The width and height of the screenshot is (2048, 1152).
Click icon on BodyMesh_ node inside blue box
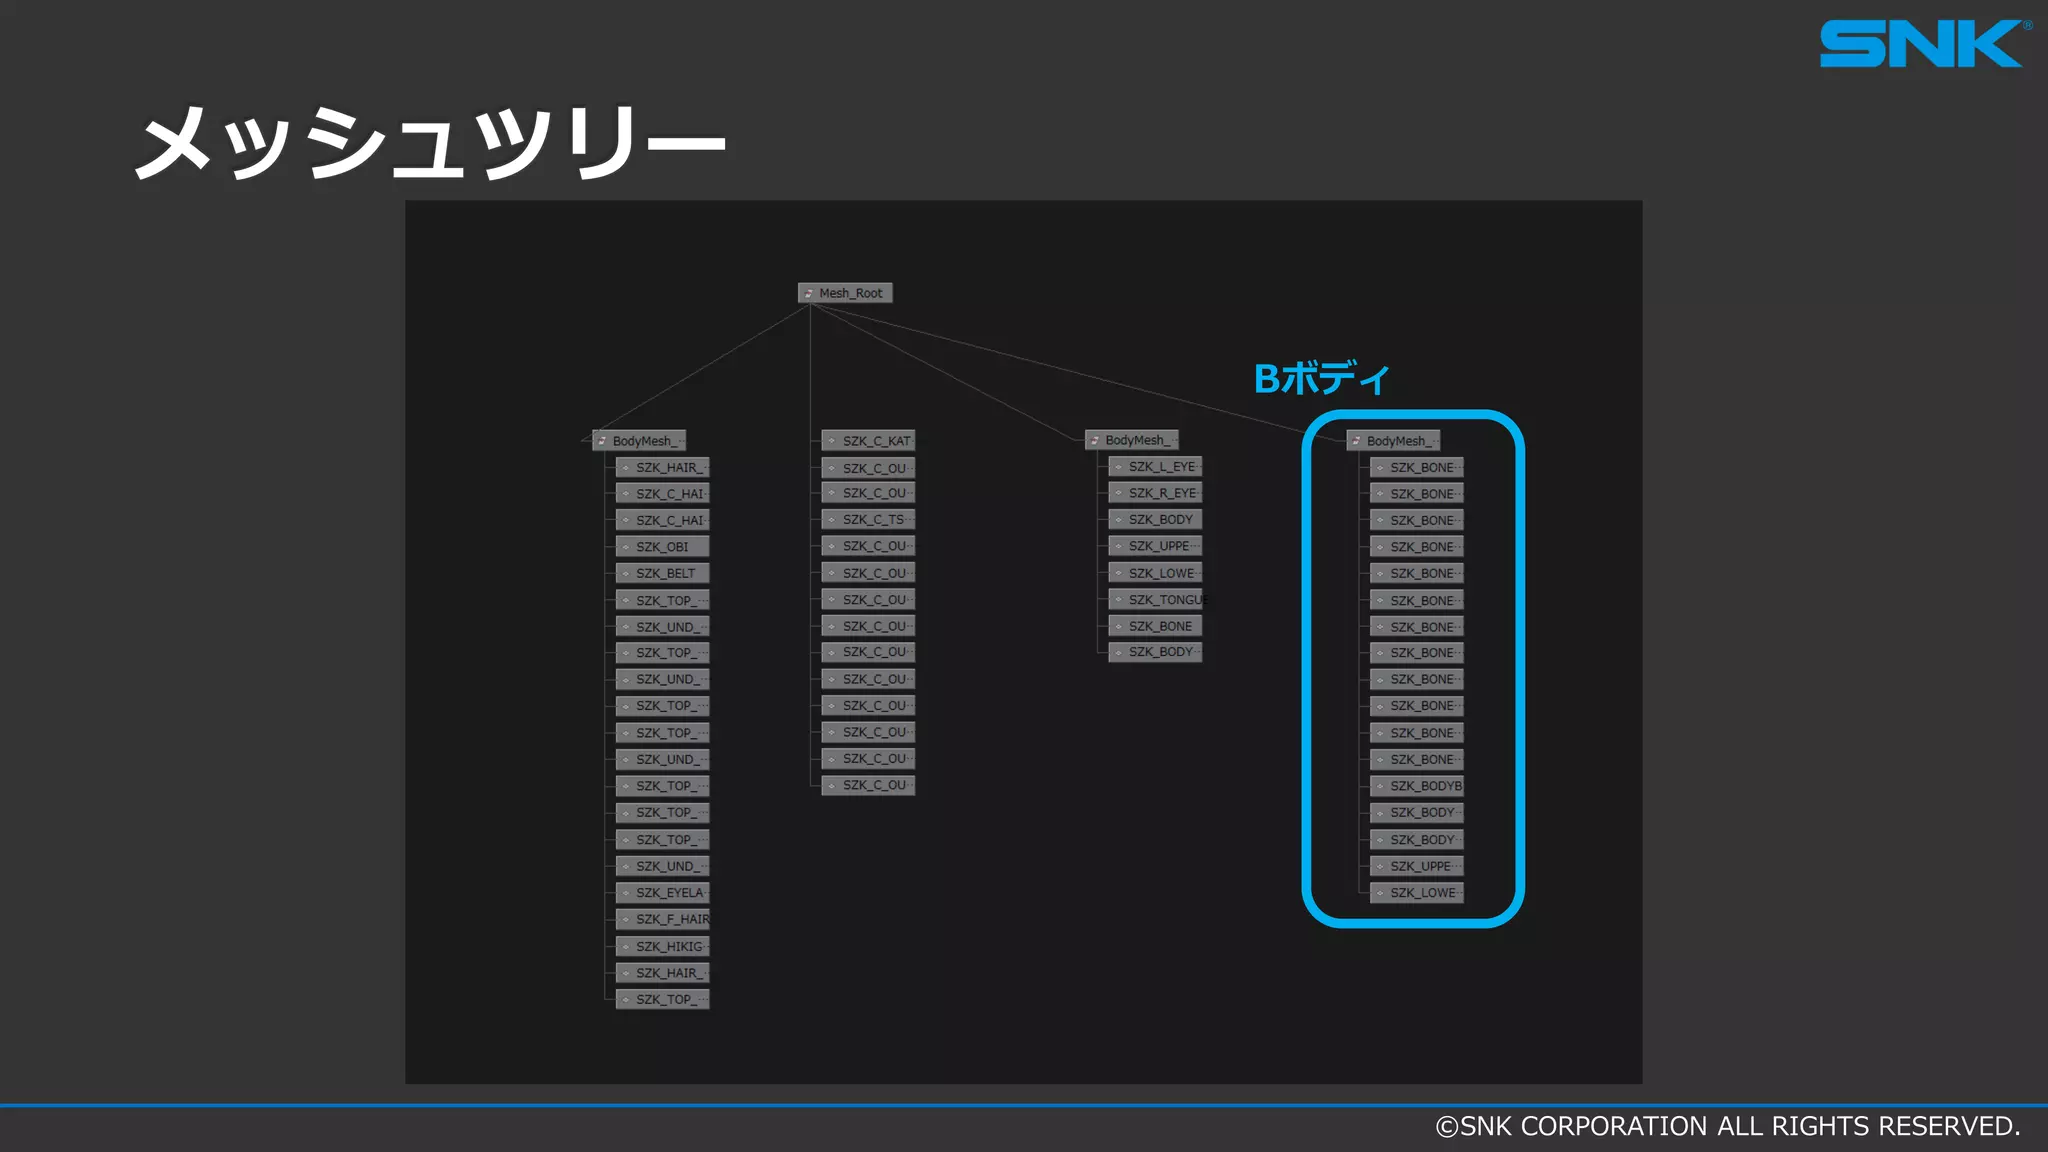[x=1356, y=441]
